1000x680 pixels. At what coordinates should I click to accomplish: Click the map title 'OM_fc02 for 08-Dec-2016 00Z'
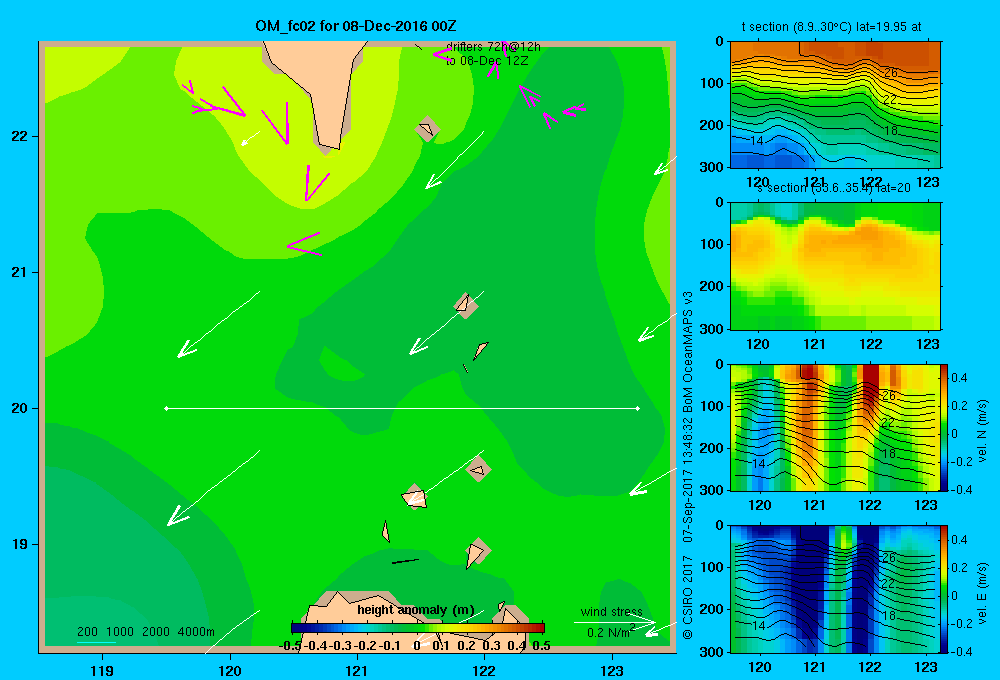356,26
